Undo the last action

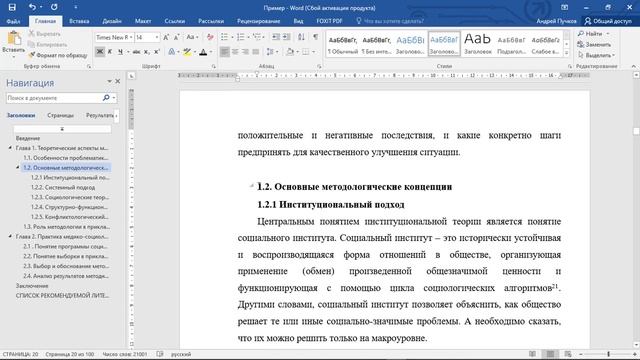coord(32,7)
